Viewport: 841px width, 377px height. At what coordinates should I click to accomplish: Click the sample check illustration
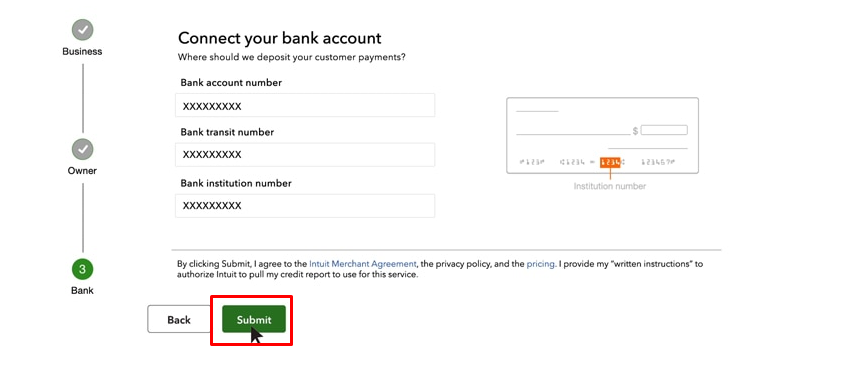pyautogui.click(x=602, y=135)
